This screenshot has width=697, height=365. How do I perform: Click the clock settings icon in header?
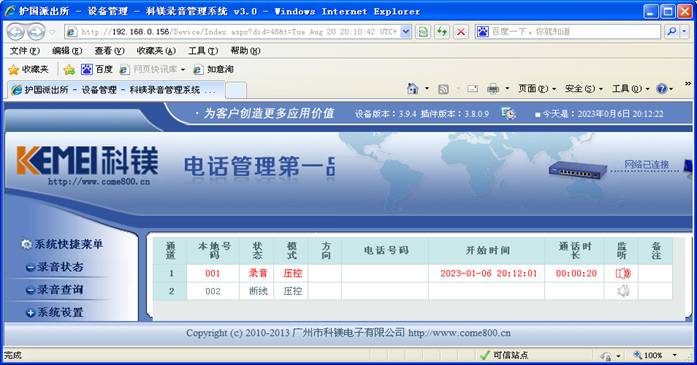point(509,114)
